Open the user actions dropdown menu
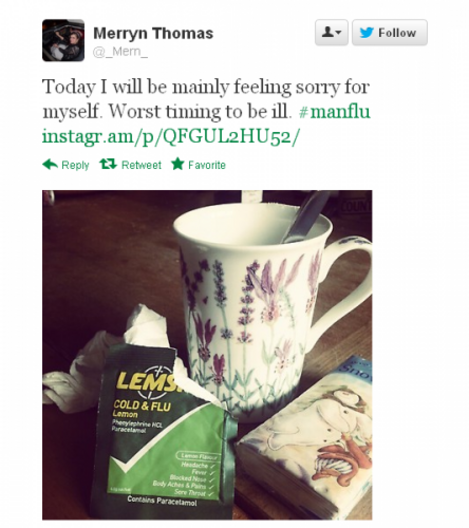The width and height of the screenshot is (469, 528). tap(332, 33)
